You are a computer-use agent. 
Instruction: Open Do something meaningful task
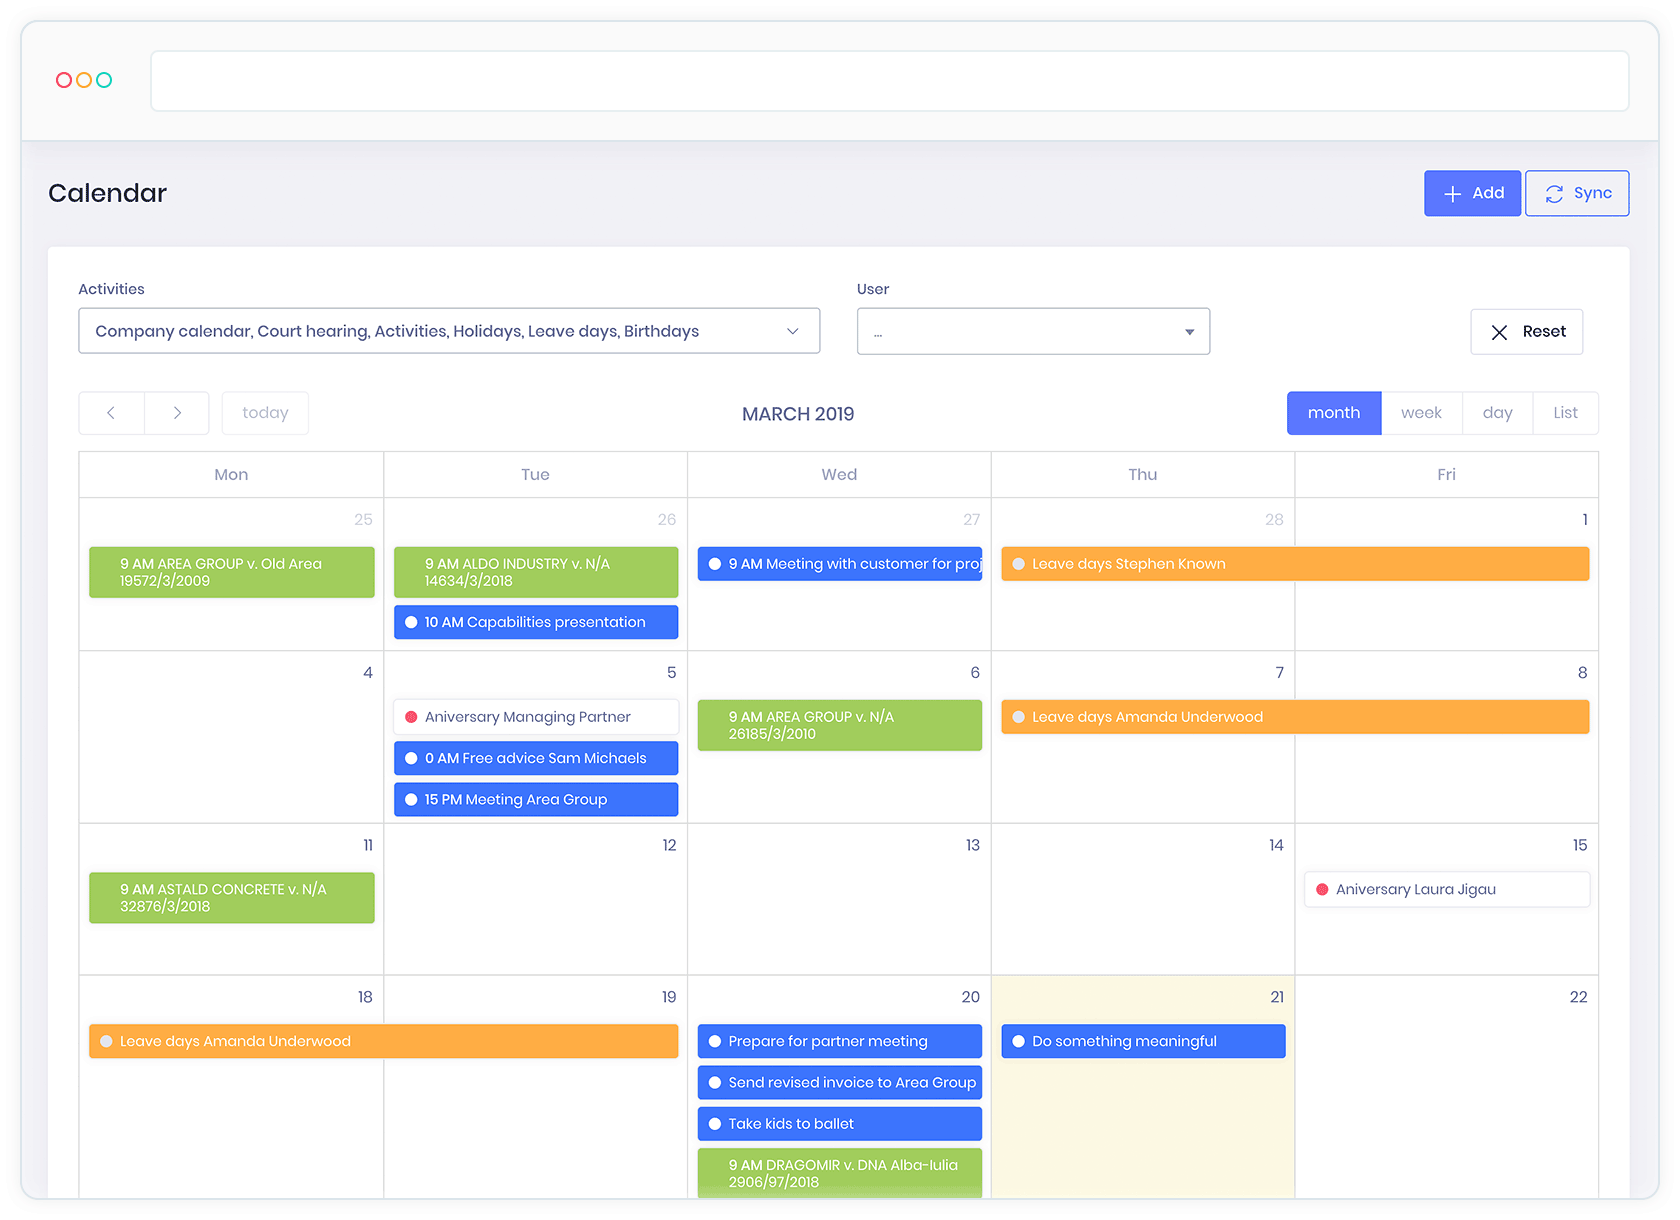point(1143,1041)
